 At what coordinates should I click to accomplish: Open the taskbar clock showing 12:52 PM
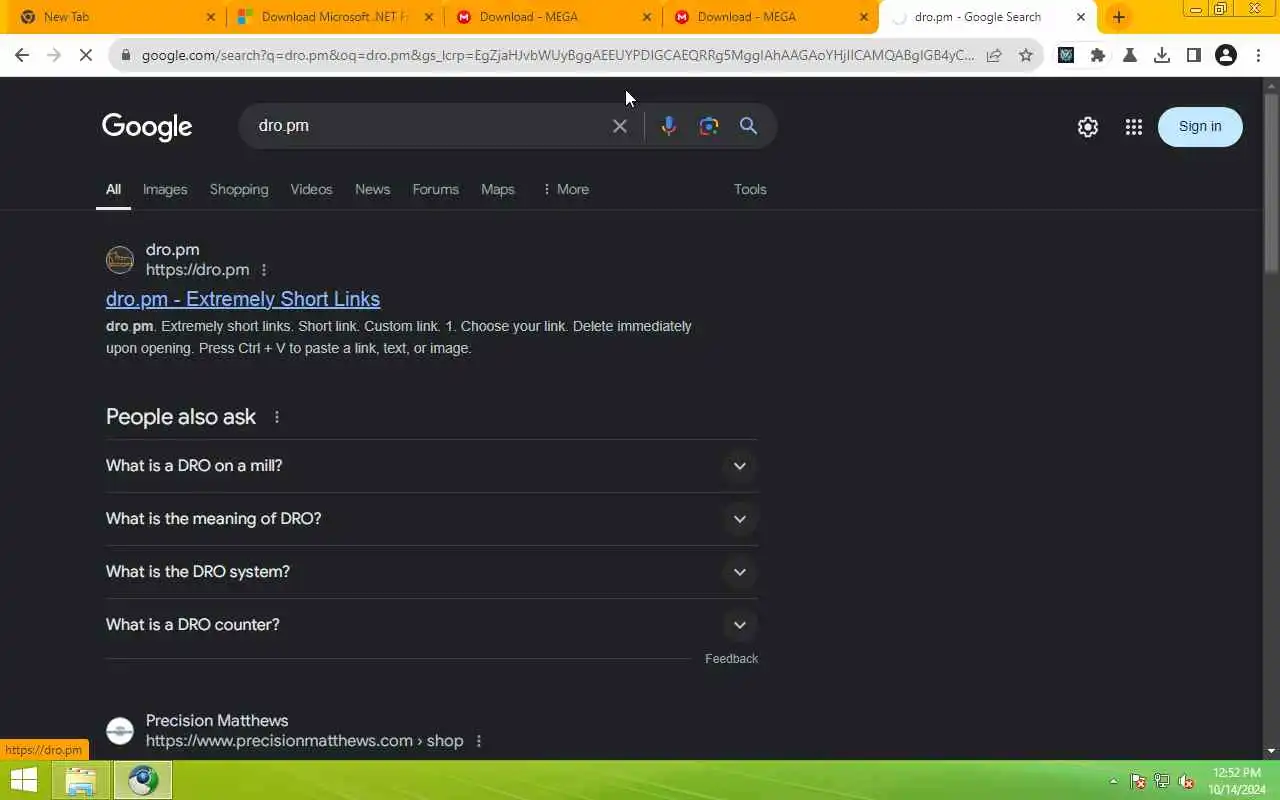pos(1236,781)
